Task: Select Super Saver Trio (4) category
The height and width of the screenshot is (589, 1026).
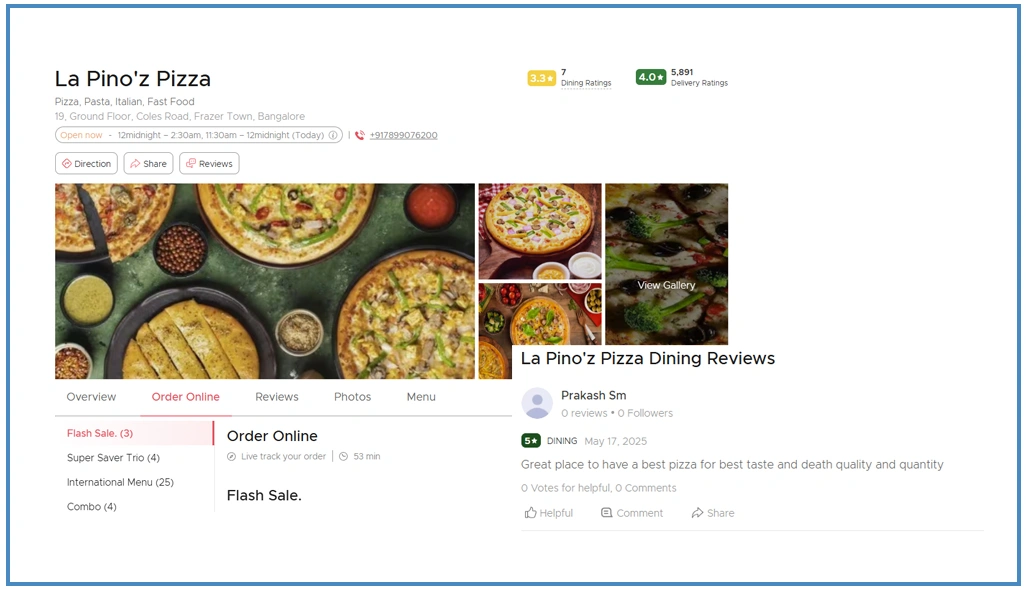Action: tap(113, 457)
